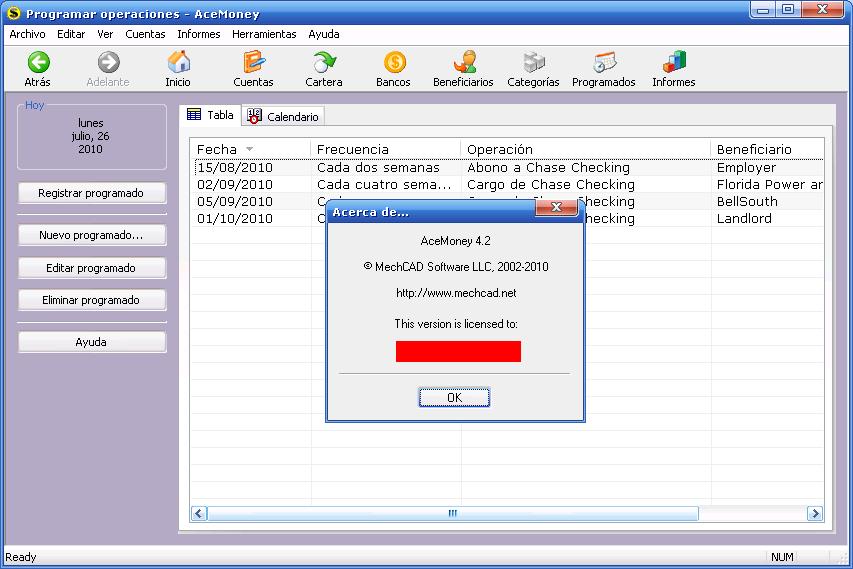
Task: Click the Cada cuatro sema... cell
Action: (x=384, y=184)
